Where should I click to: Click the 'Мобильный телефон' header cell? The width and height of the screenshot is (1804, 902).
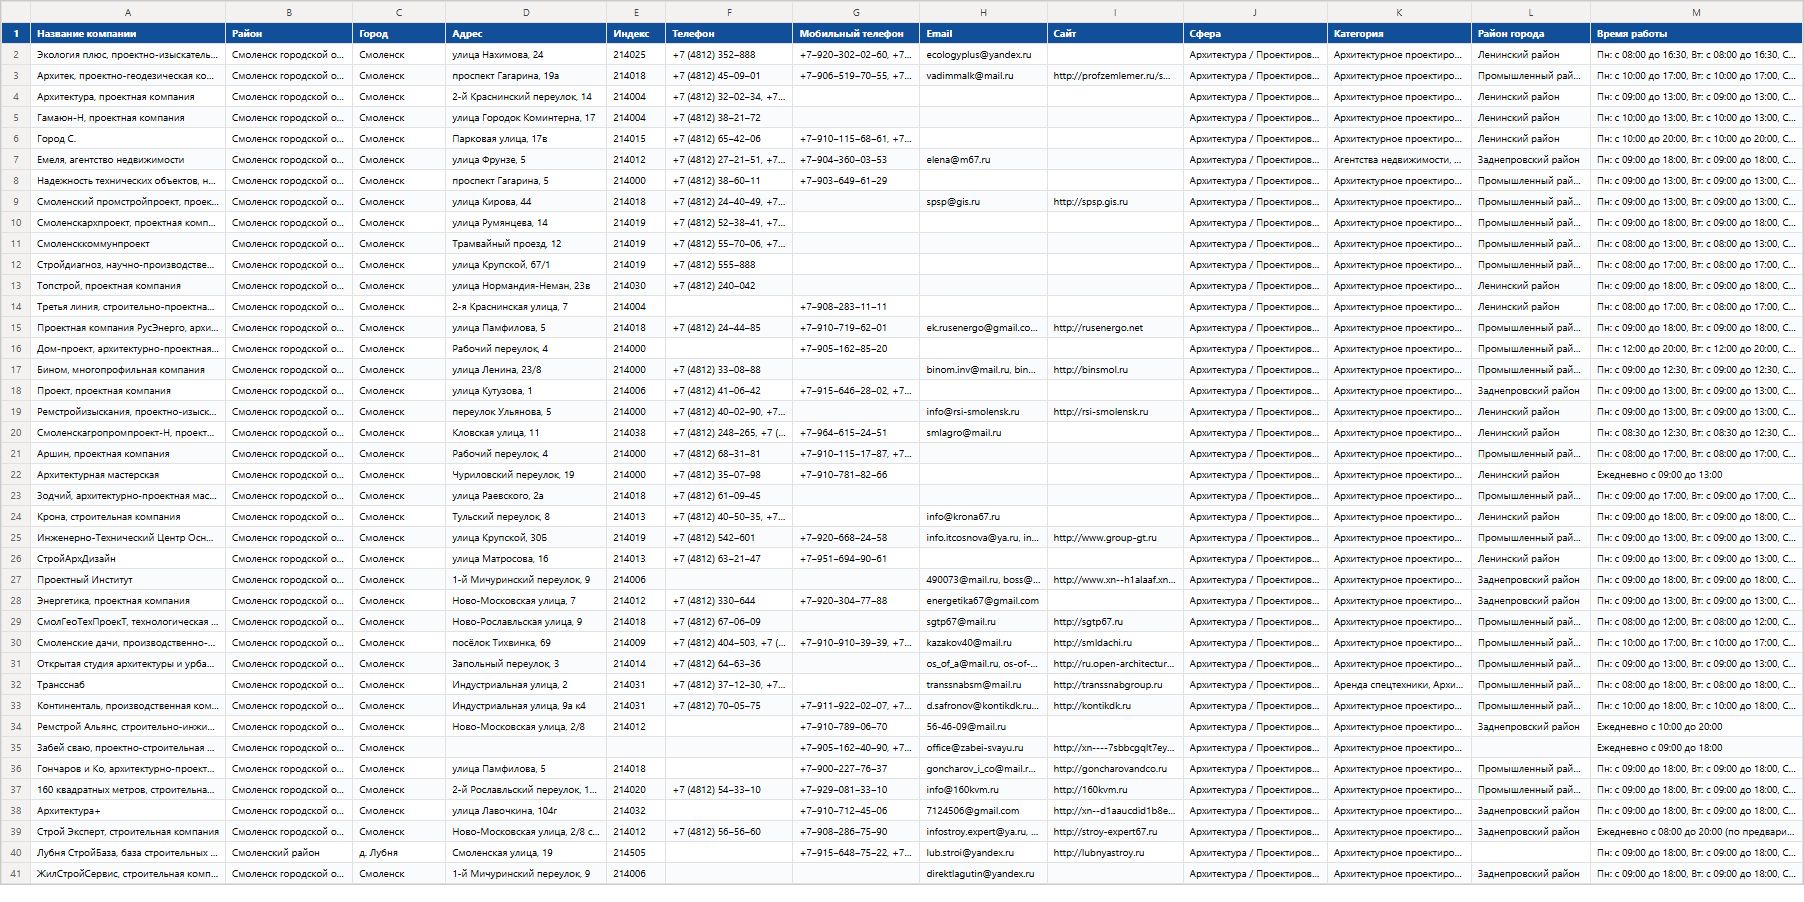tap(856, 33)
